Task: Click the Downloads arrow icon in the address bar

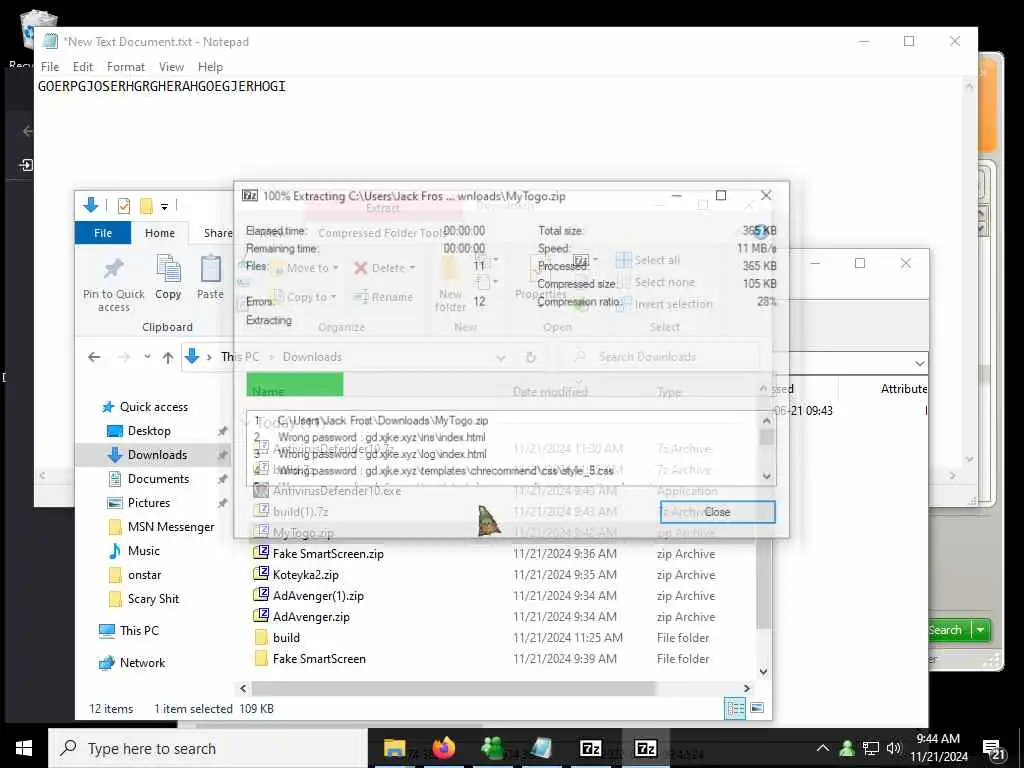Action: pyautogui.click(x=192, y=357)
